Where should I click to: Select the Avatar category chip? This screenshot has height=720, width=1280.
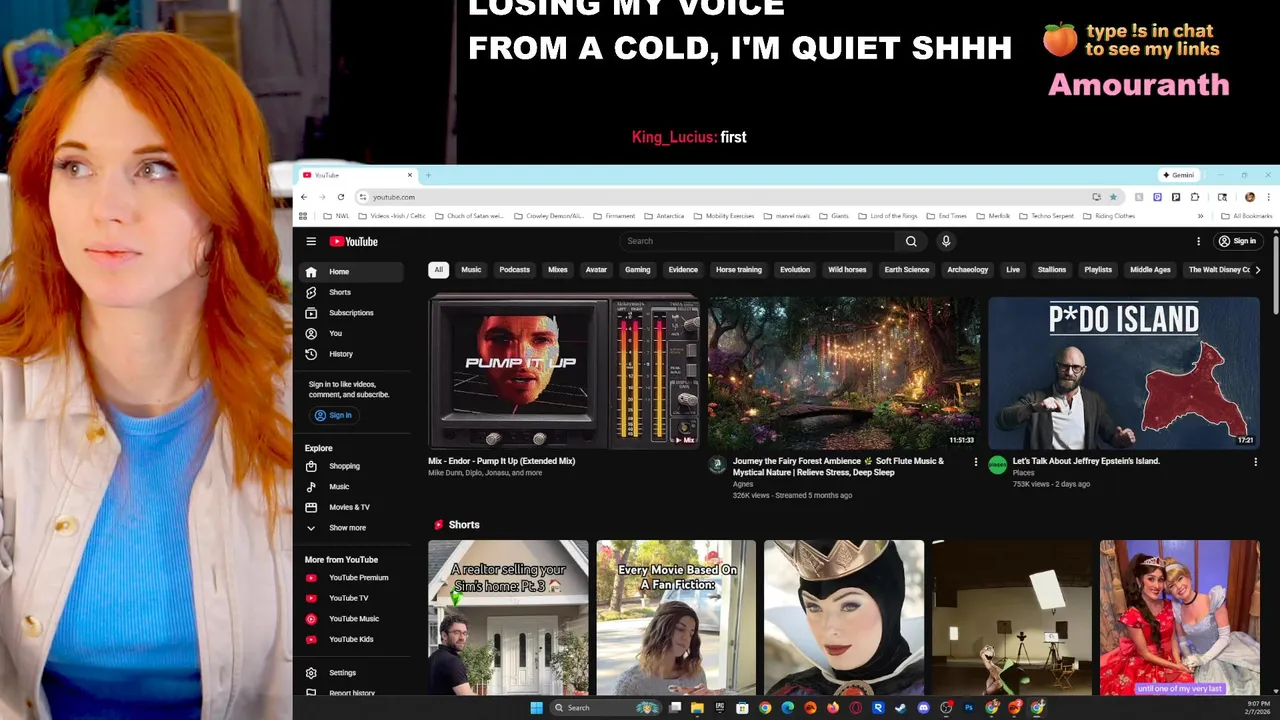596,270
